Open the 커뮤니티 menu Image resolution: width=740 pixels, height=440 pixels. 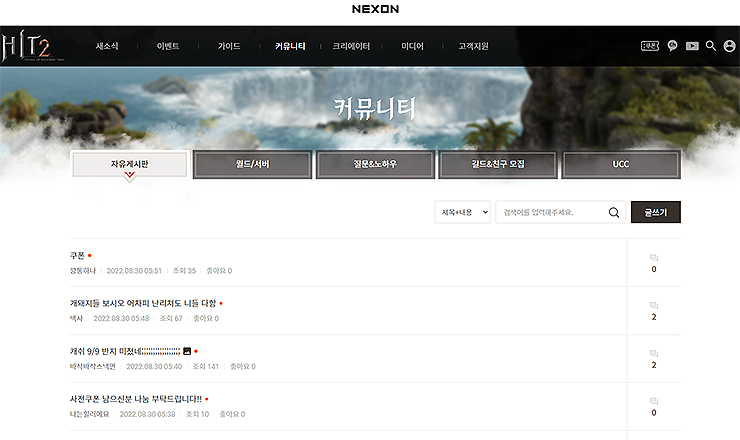point(290,46)
